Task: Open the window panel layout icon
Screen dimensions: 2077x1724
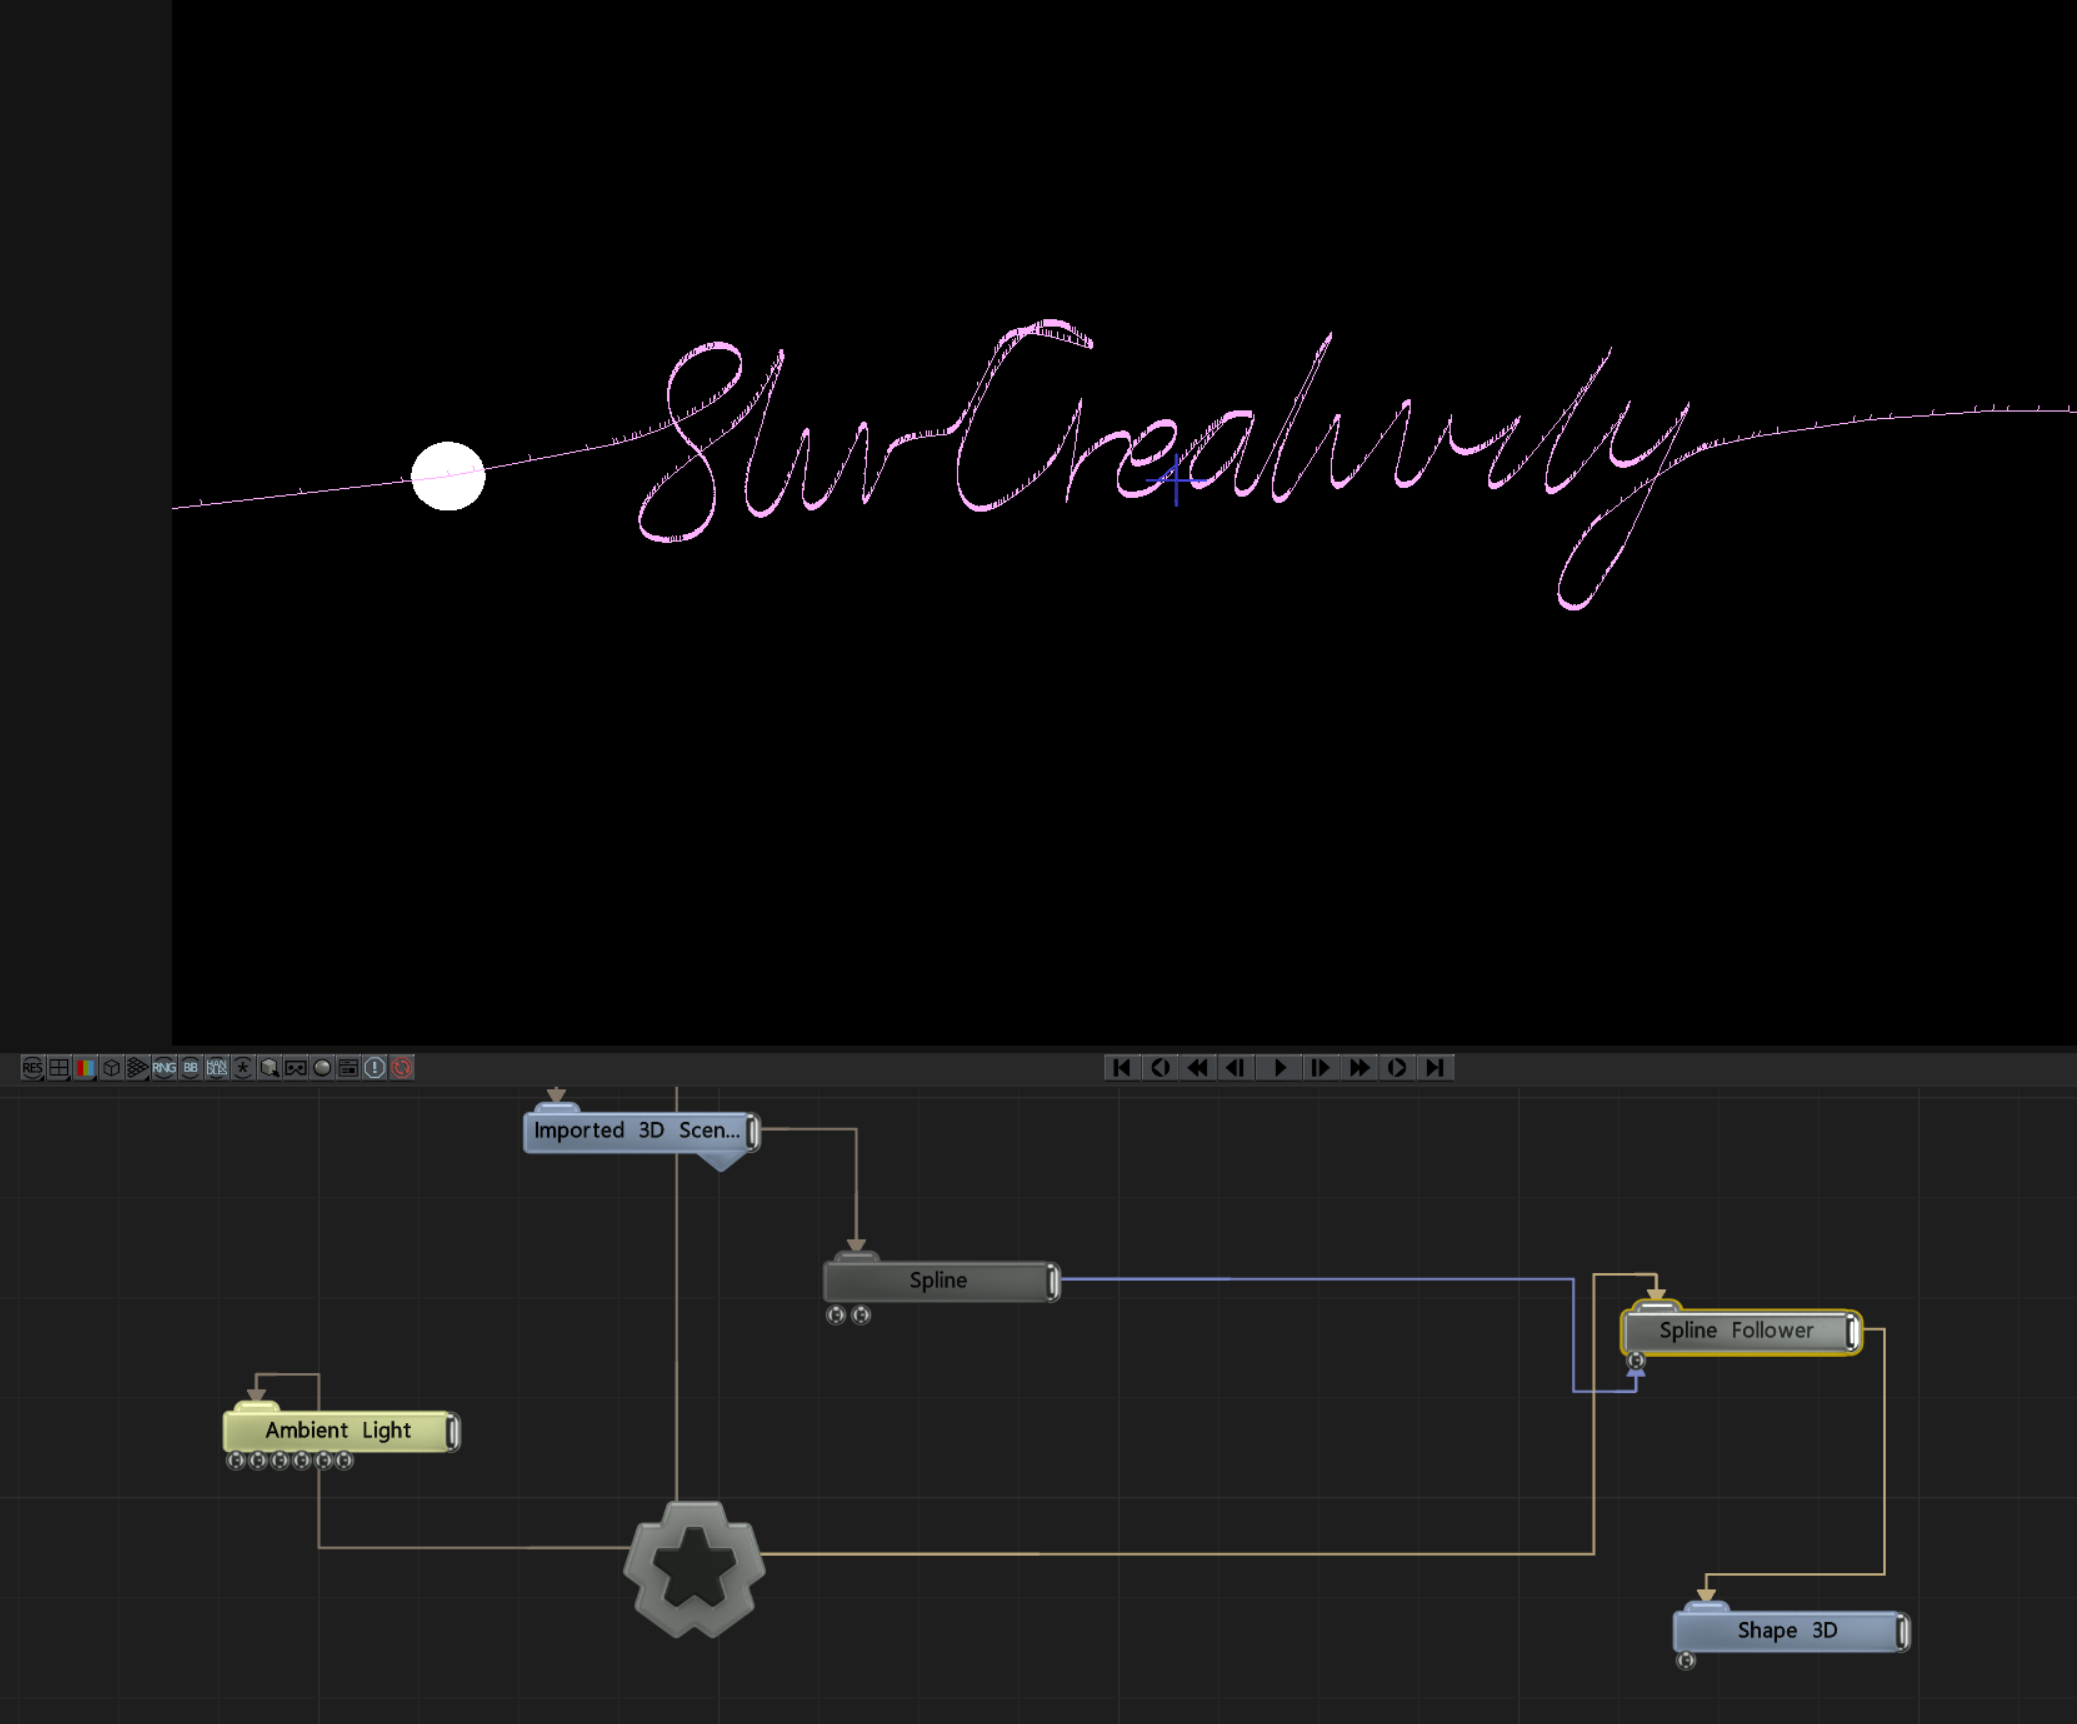Action: click(348, 1067)
